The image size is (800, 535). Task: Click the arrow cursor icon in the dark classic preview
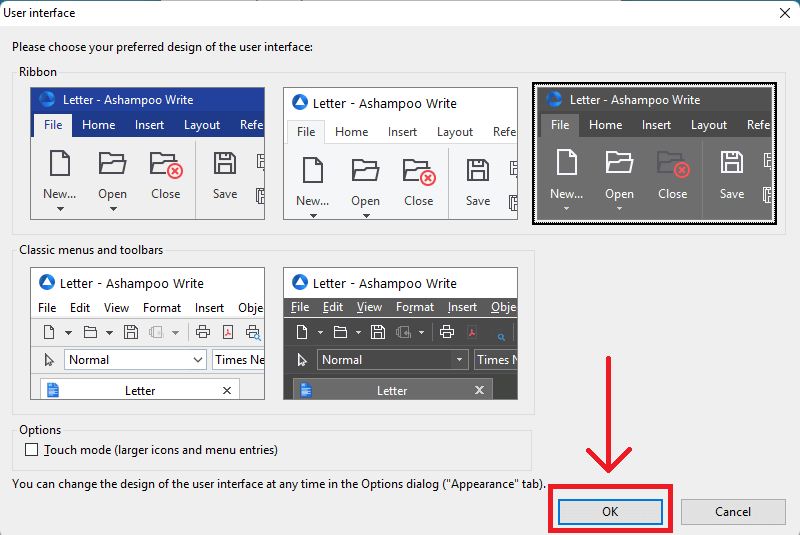coord(301,360)
